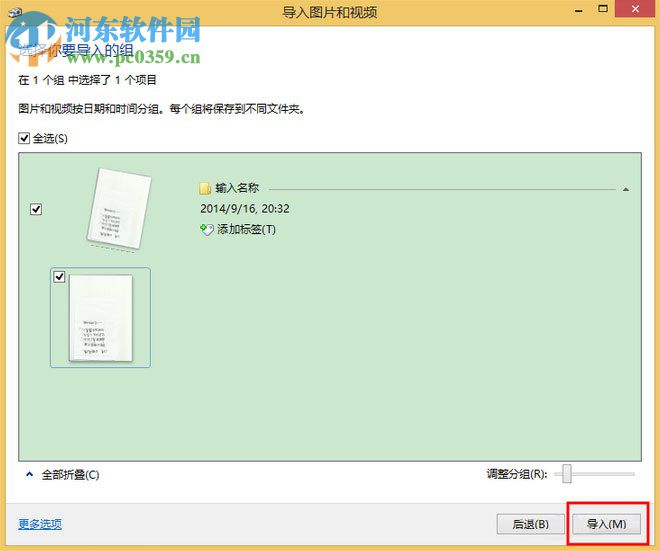Click the yellow folder icon next to 输入名称
The width and height of the screenshot is (660, 551).
coord(205,188)
